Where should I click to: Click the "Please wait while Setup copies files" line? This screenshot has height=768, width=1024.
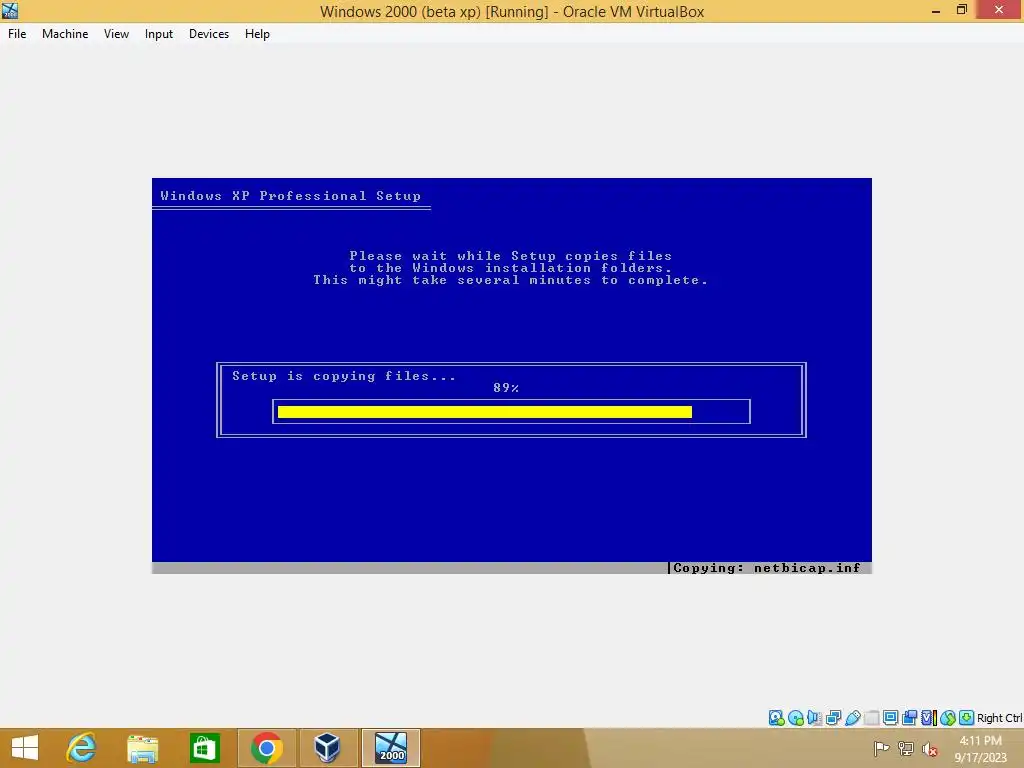point(511,256)
